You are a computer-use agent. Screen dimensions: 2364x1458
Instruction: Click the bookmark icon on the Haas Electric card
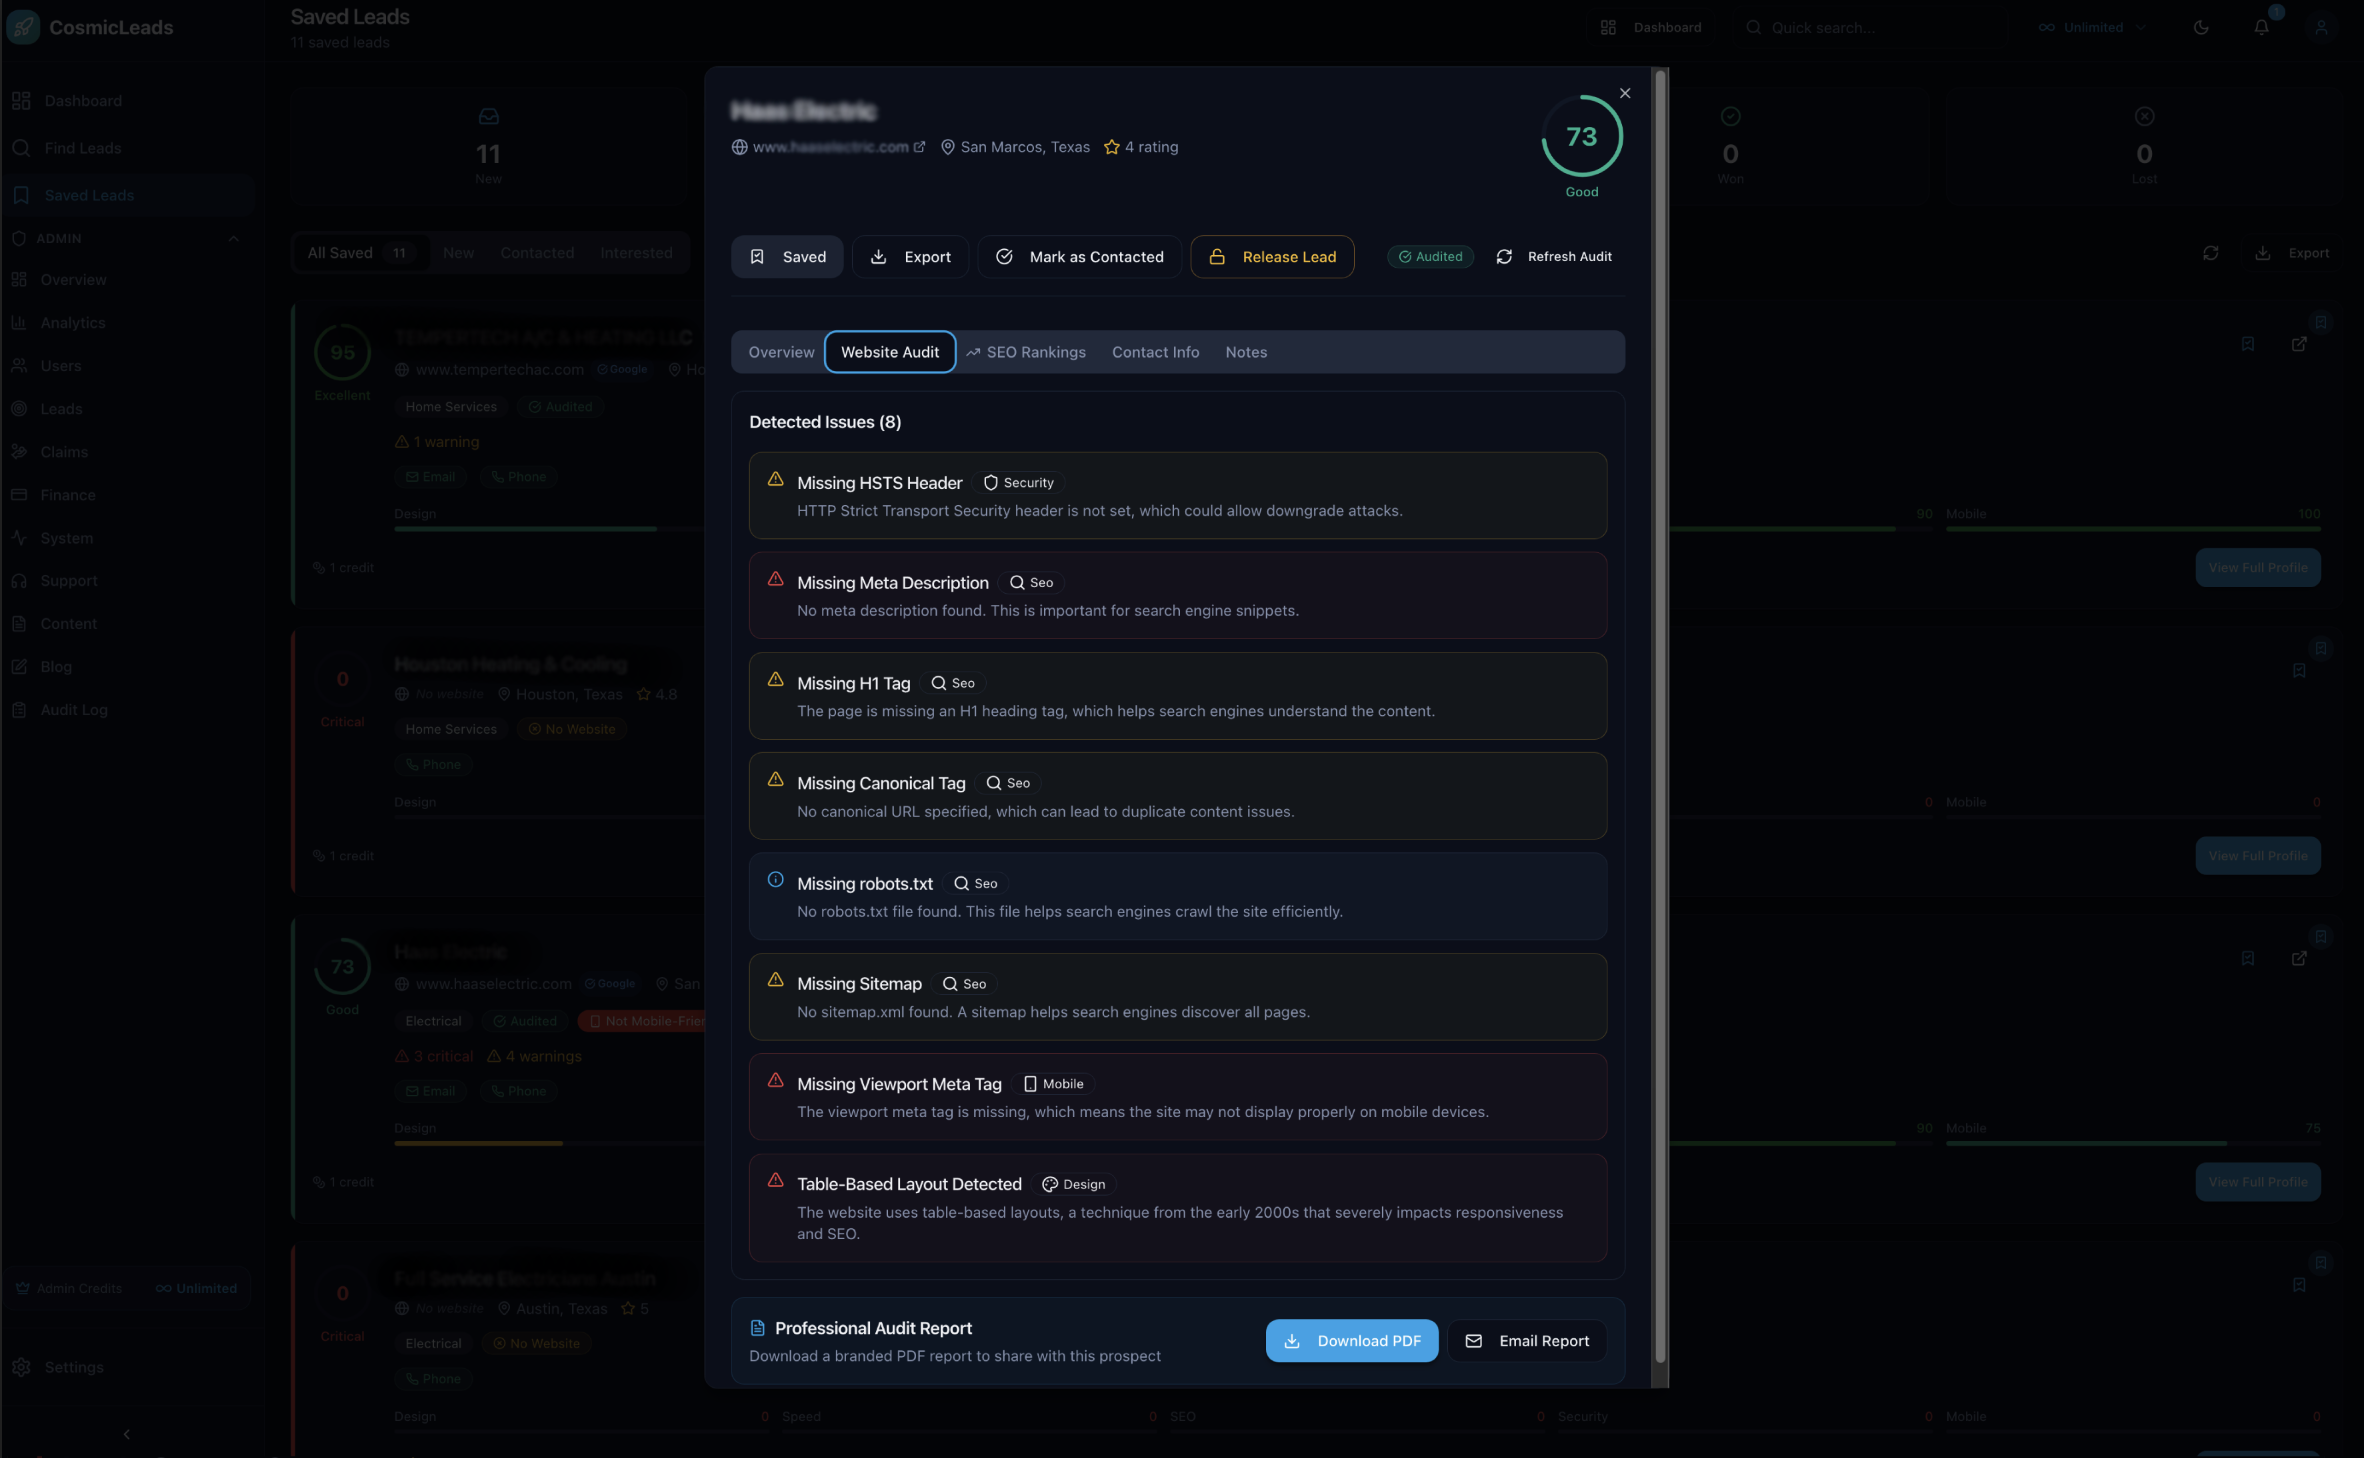pyautogui.click(x=2248, y=958)
